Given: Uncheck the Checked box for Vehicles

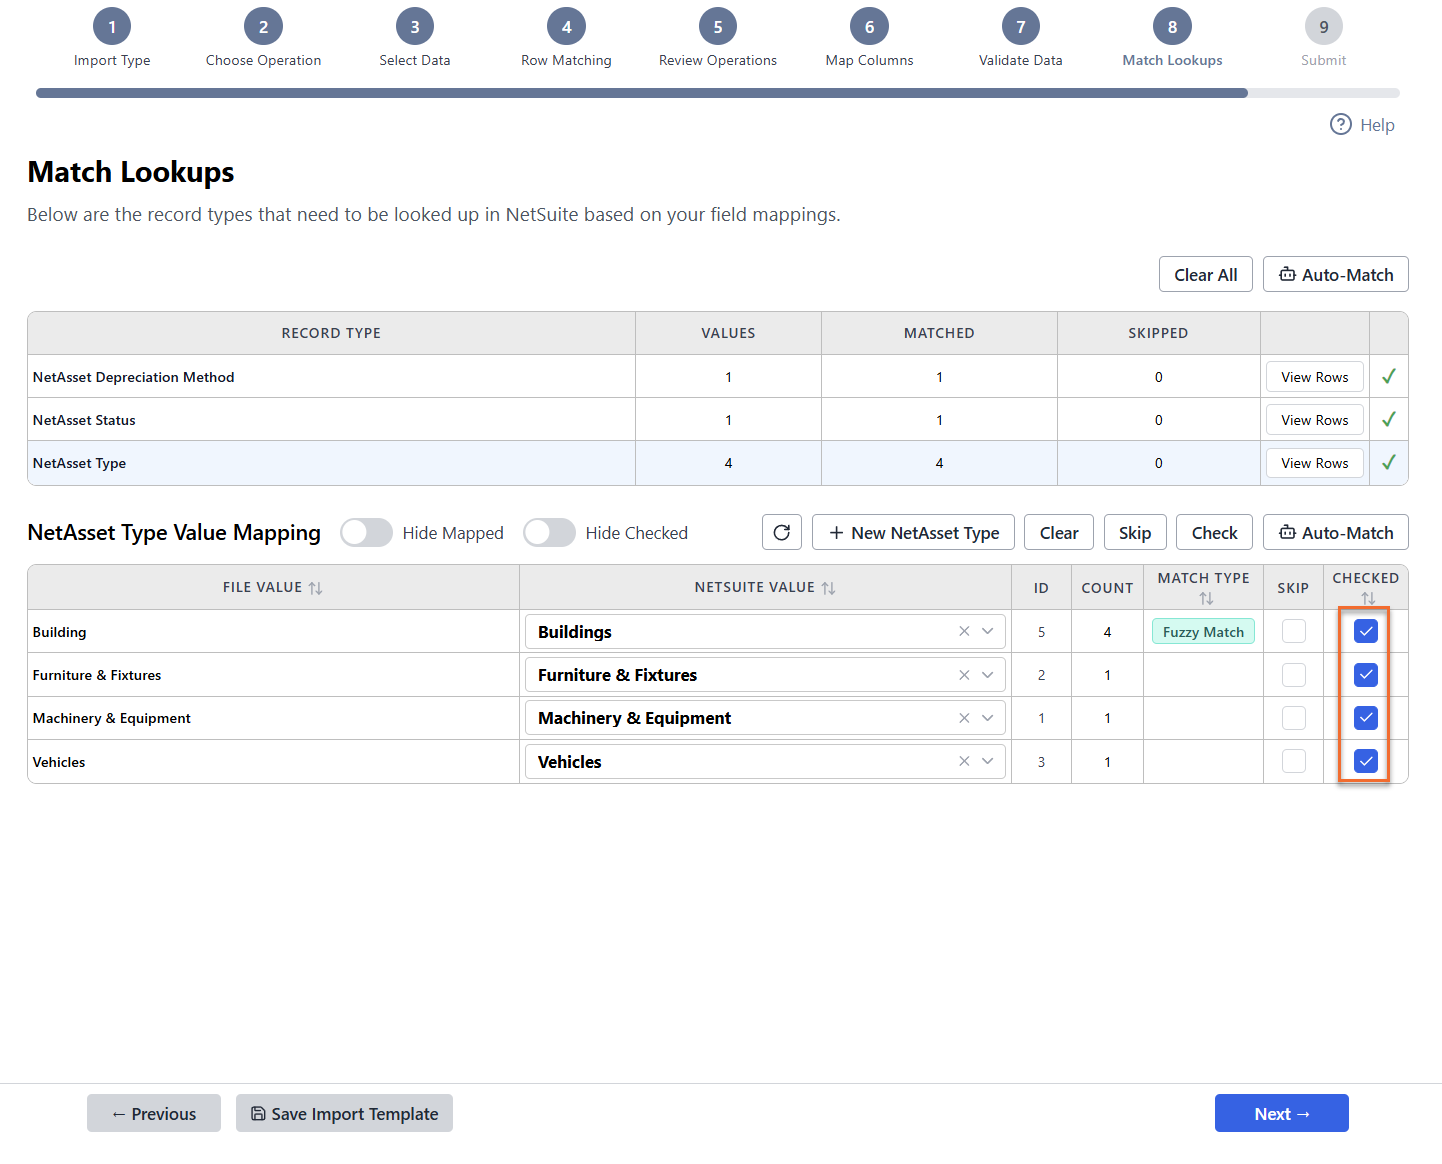Looking at the screenshot, I should (1366, 761).
